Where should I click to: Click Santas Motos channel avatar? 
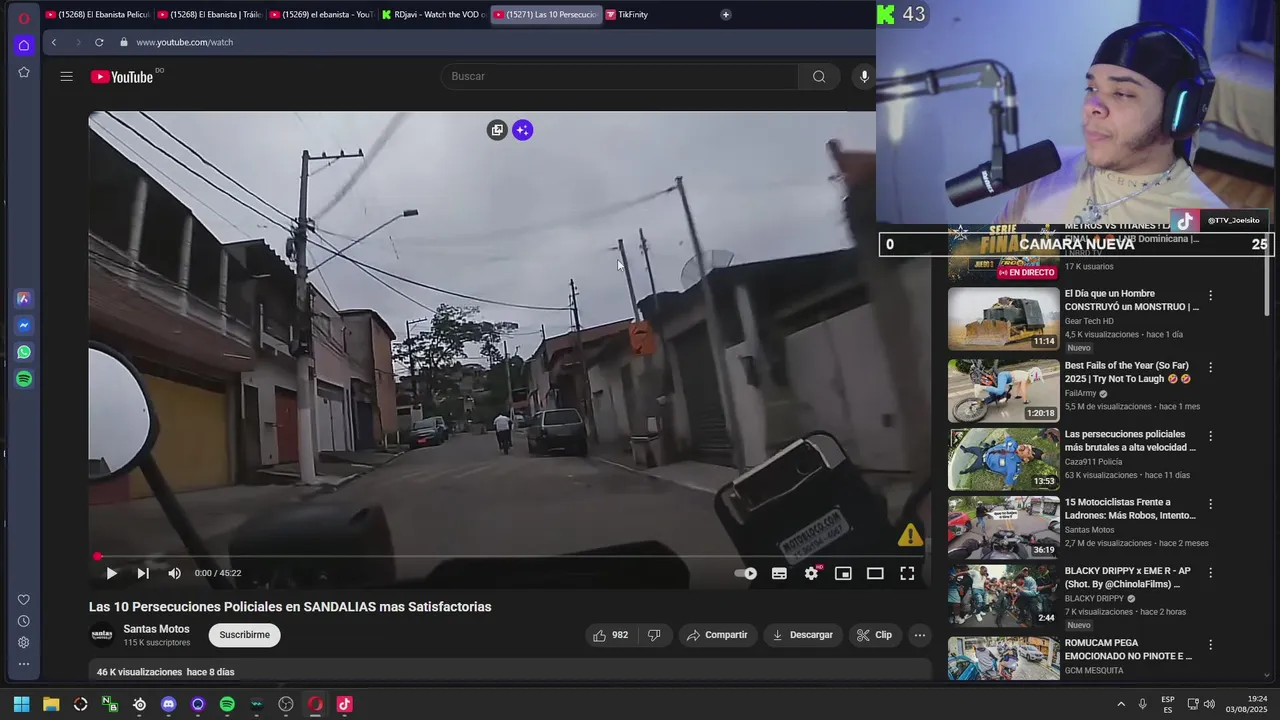pyautogui.click(x=102, y=635)
